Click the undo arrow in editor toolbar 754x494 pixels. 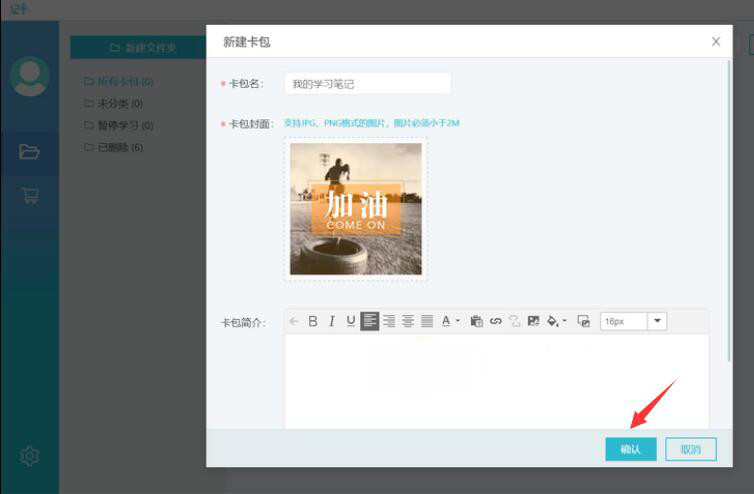pyautogui.click(x=294, y=321)
